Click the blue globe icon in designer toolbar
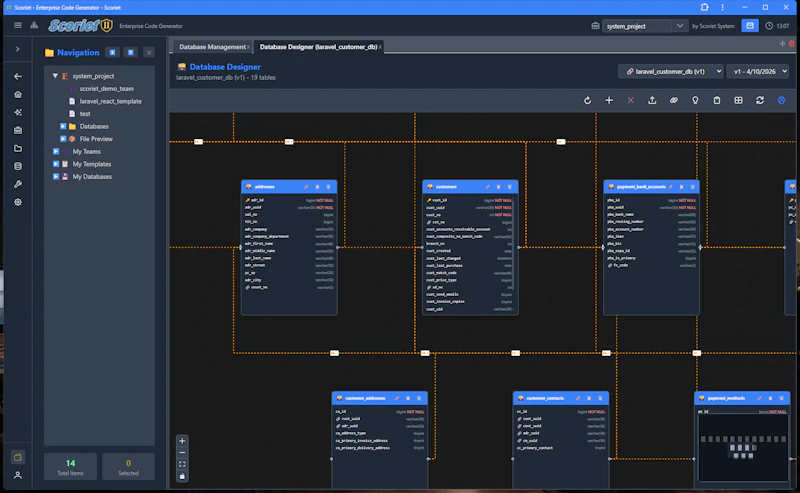 point(781,101)
